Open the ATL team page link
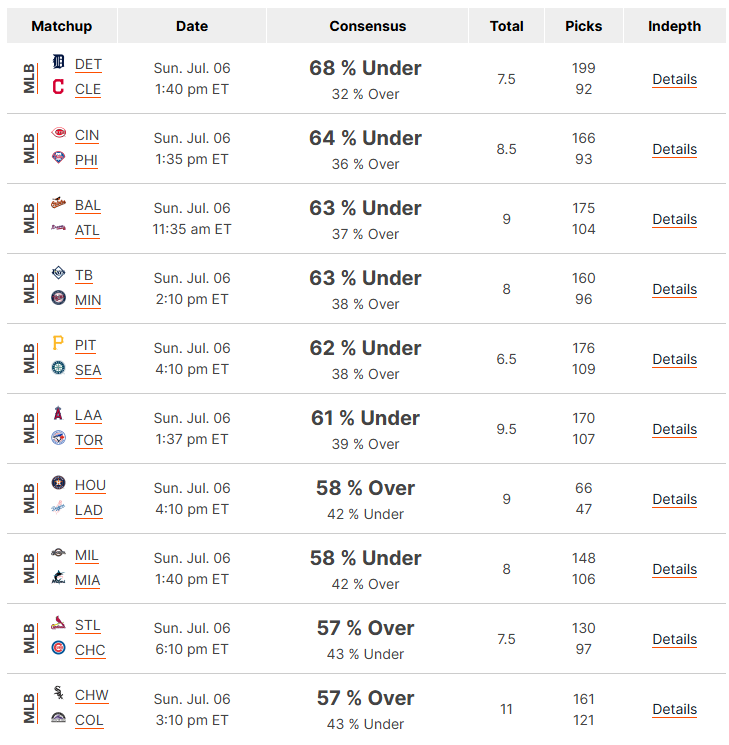 click(87, 230)
